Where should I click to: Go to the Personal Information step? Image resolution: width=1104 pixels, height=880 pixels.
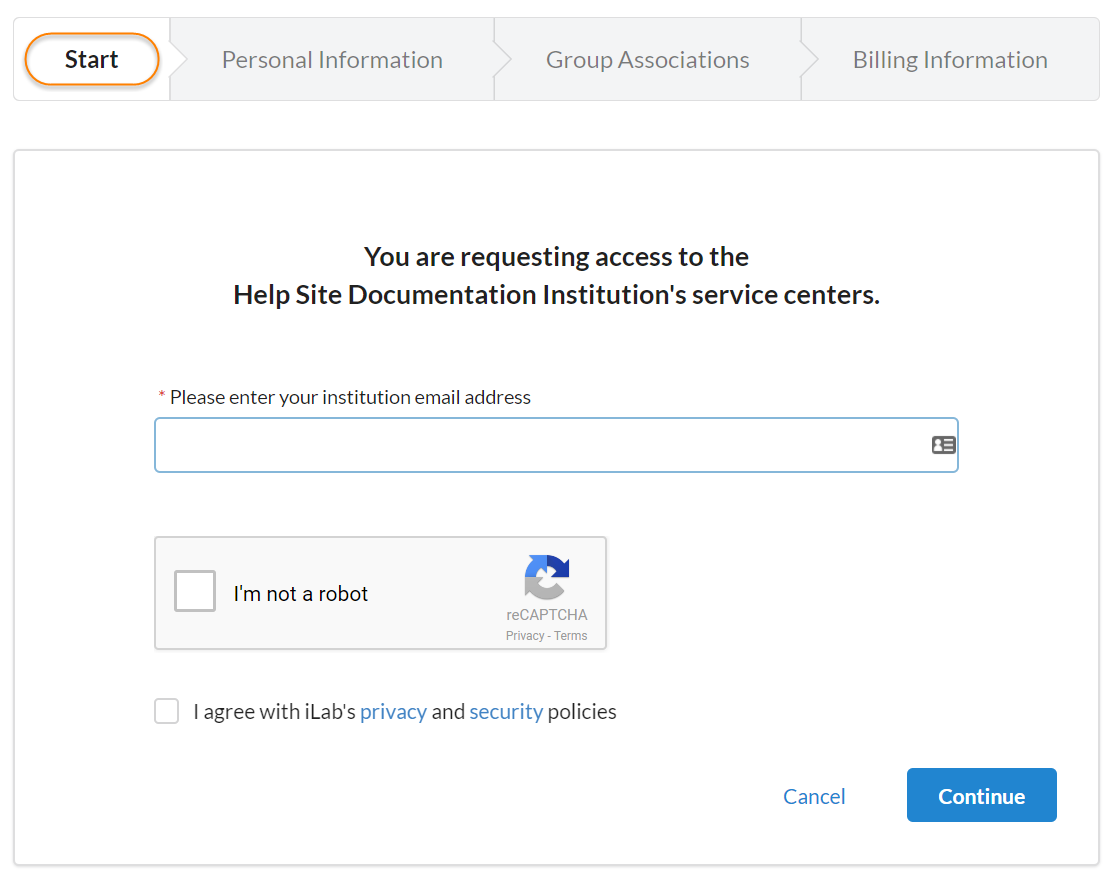tap(332, 60)
